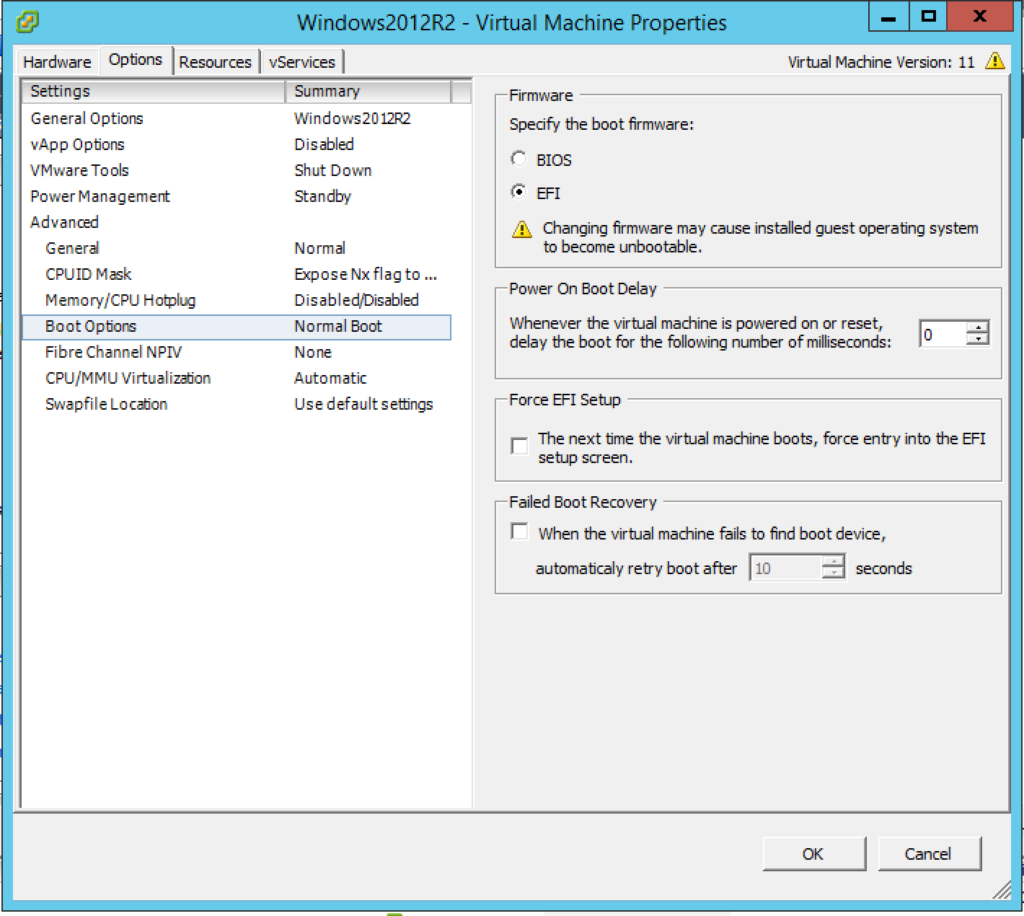Click the firmware change warning icon
The width and height of the screenshot is (1024, 916).
[519, 228]
